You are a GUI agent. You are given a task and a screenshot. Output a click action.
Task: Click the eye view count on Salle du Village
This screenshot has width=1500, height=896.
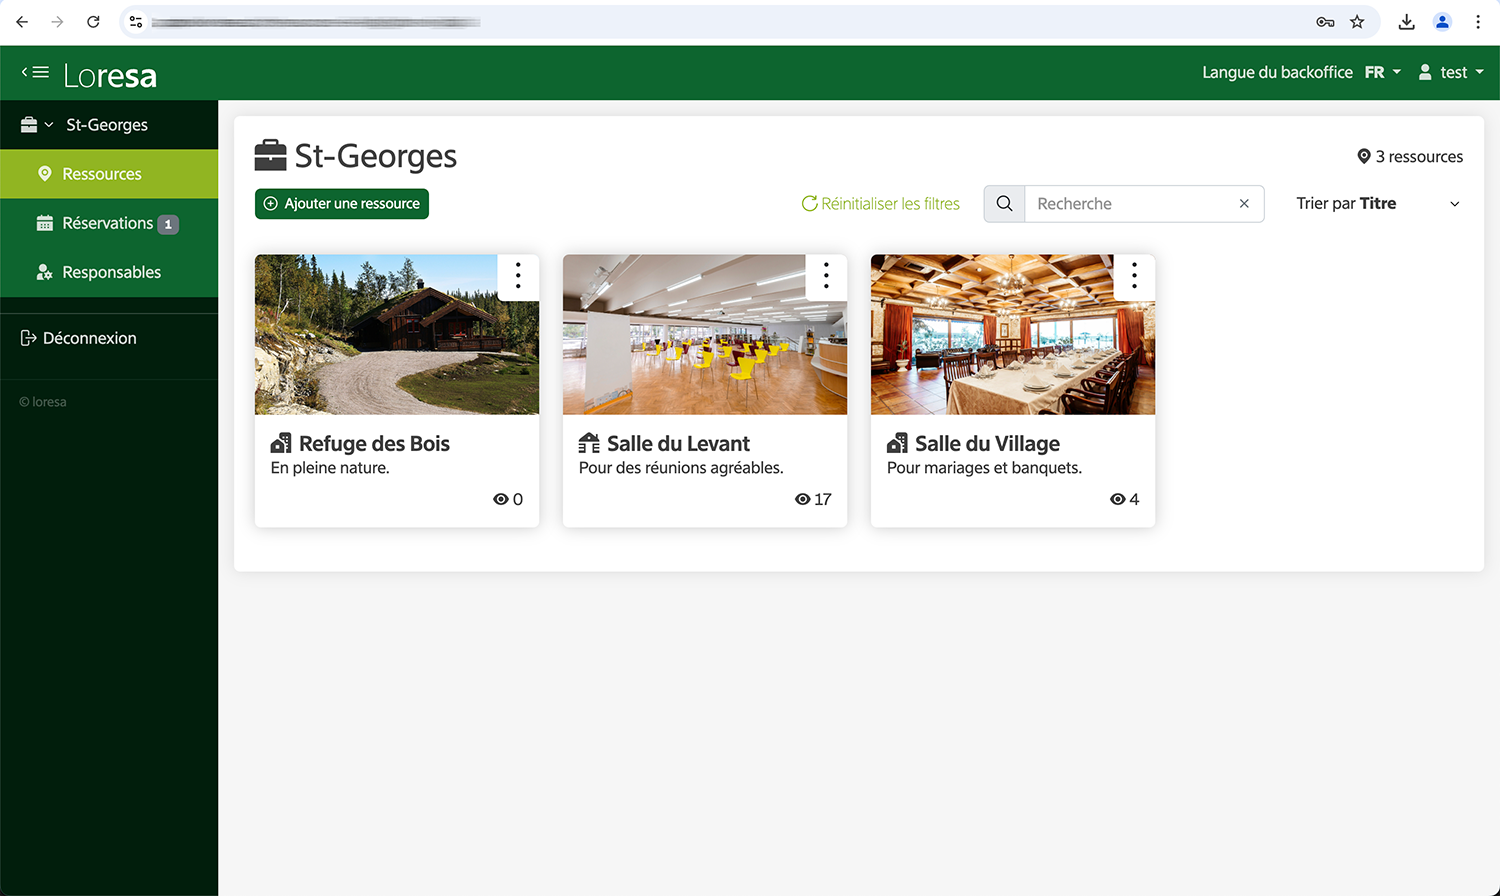(1124, 499)
